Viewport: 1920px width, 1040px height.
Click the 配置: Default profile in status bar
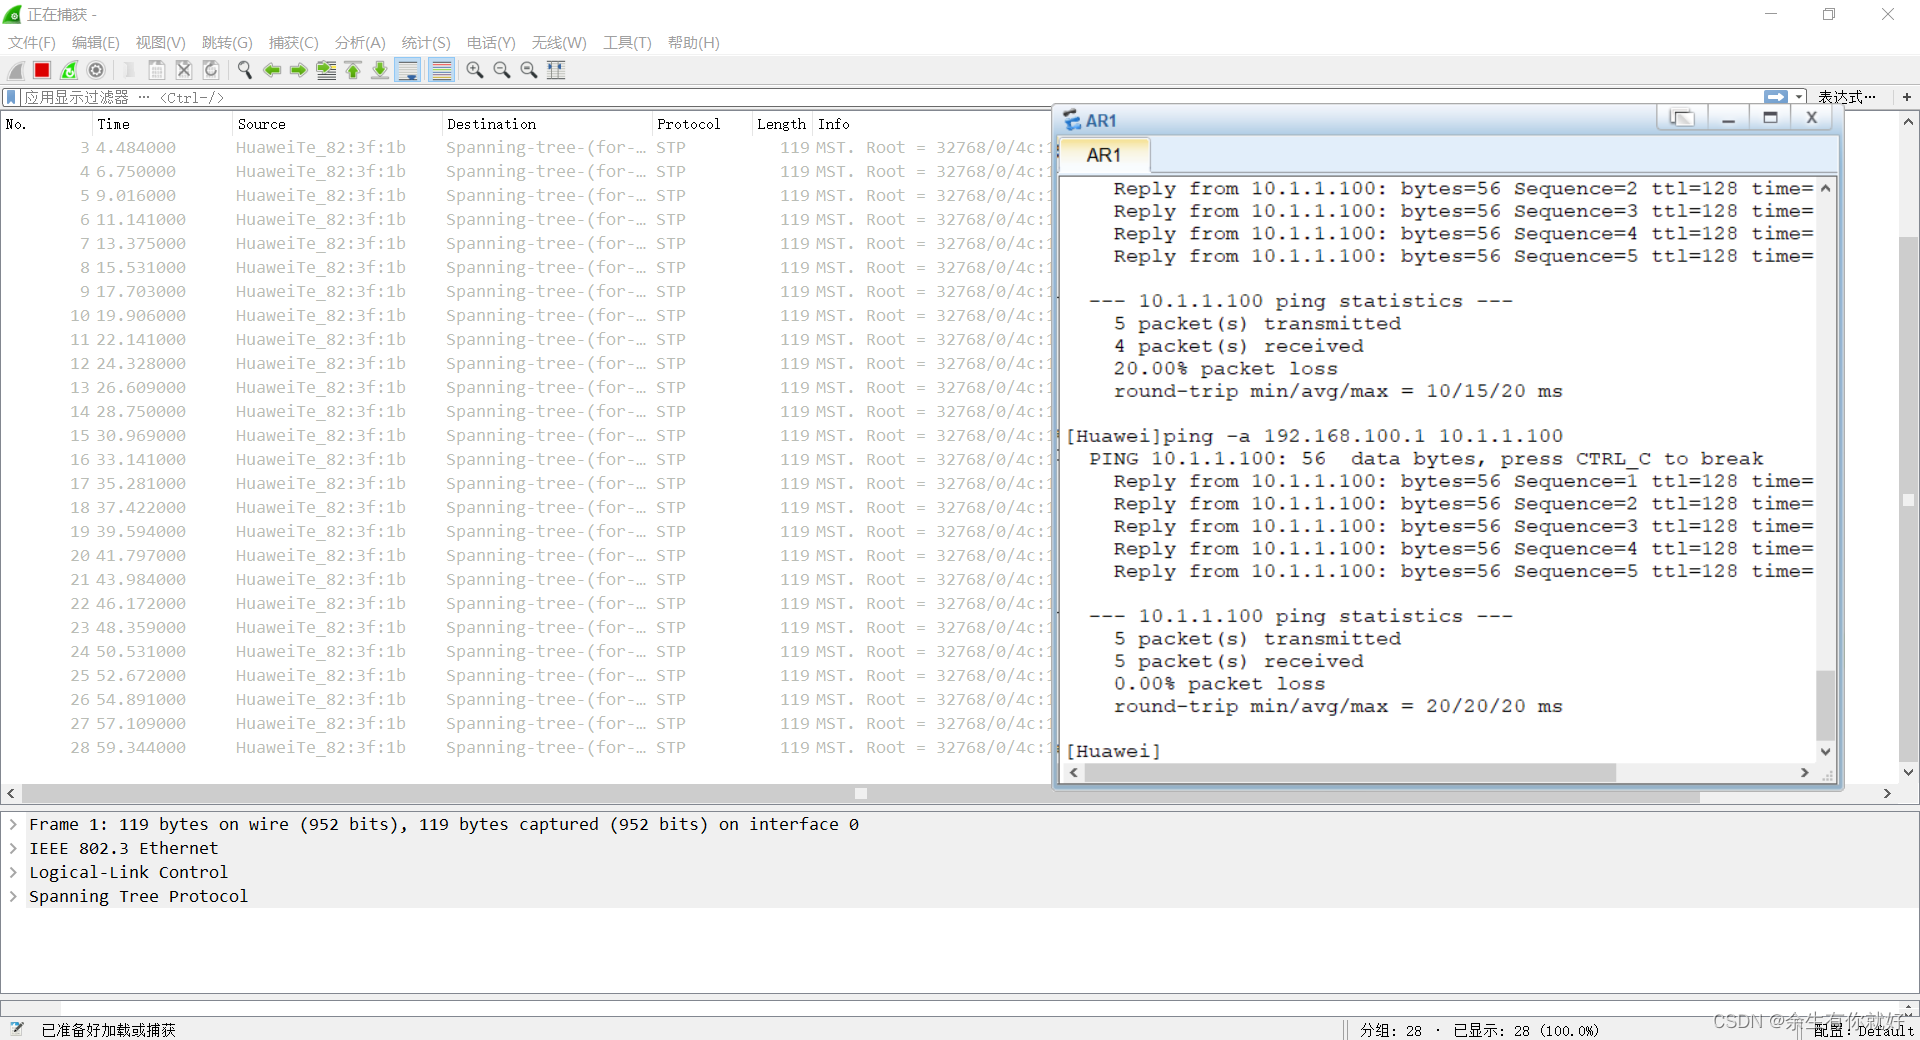point(1863,1029)
